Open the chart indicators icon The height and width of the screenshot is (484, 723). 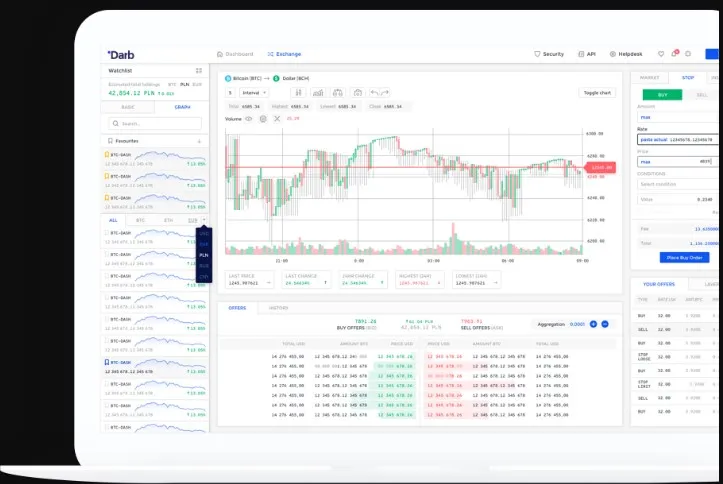[x=318, y=93]
